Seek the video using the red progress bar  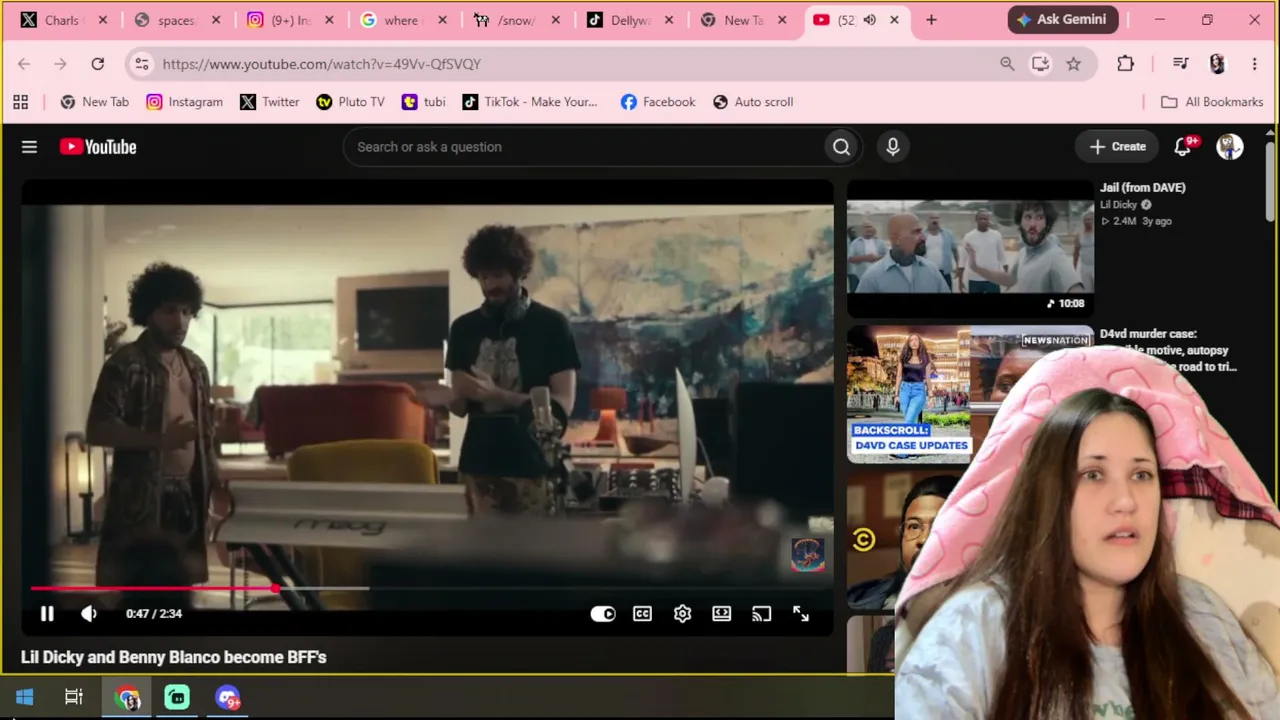[427, 589]
